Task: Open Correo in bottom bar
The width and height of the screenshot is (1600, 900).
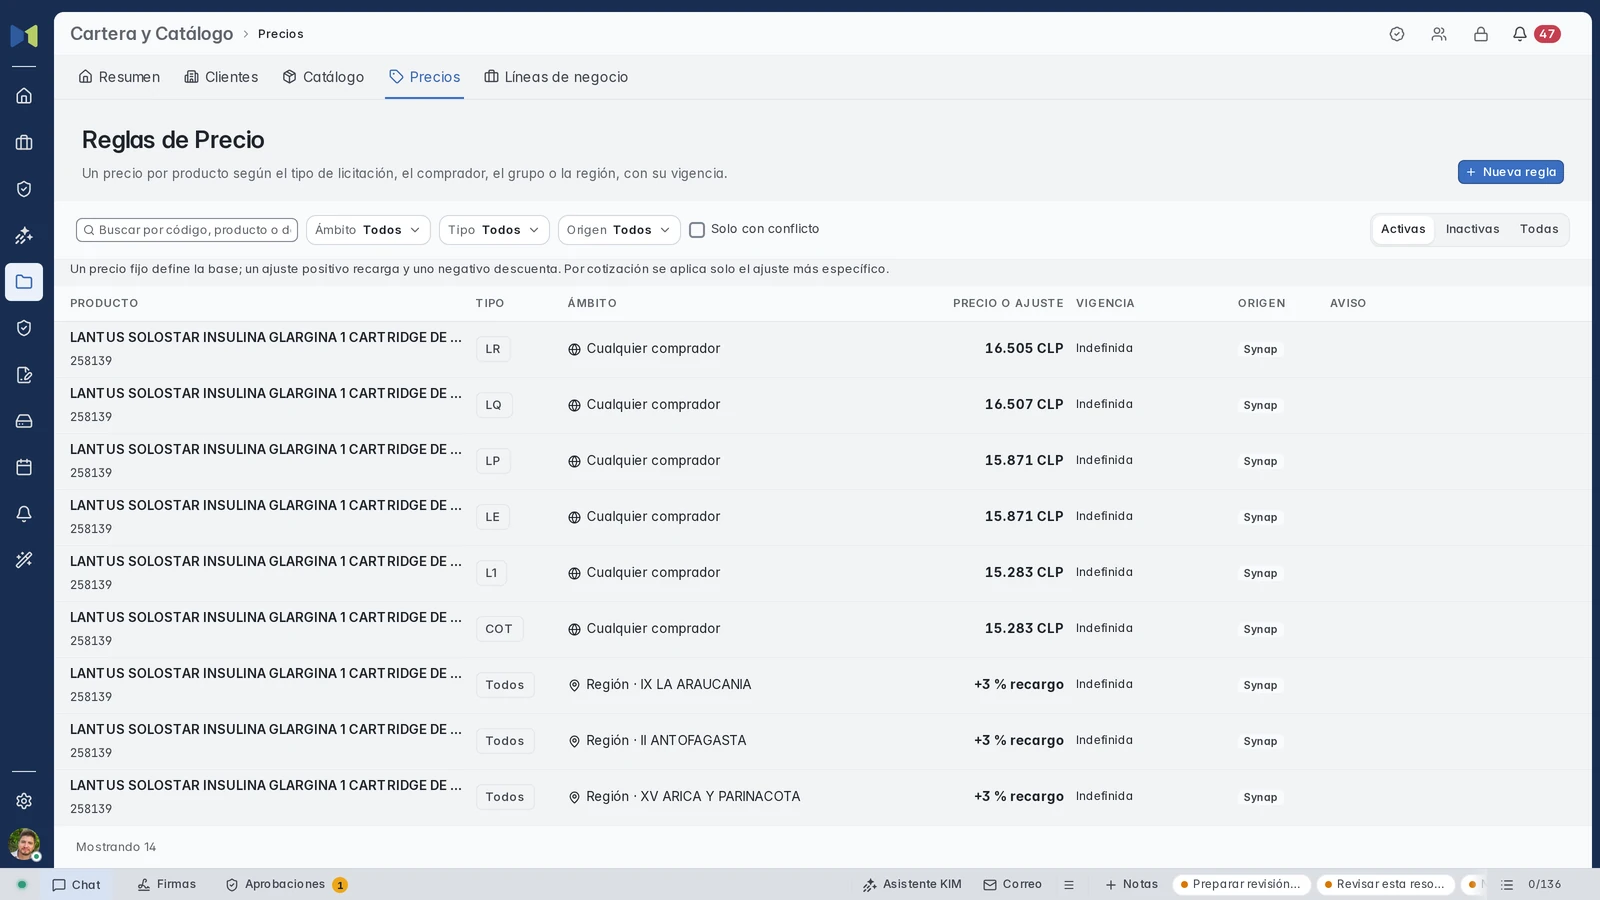Action: pos(1012,885)
